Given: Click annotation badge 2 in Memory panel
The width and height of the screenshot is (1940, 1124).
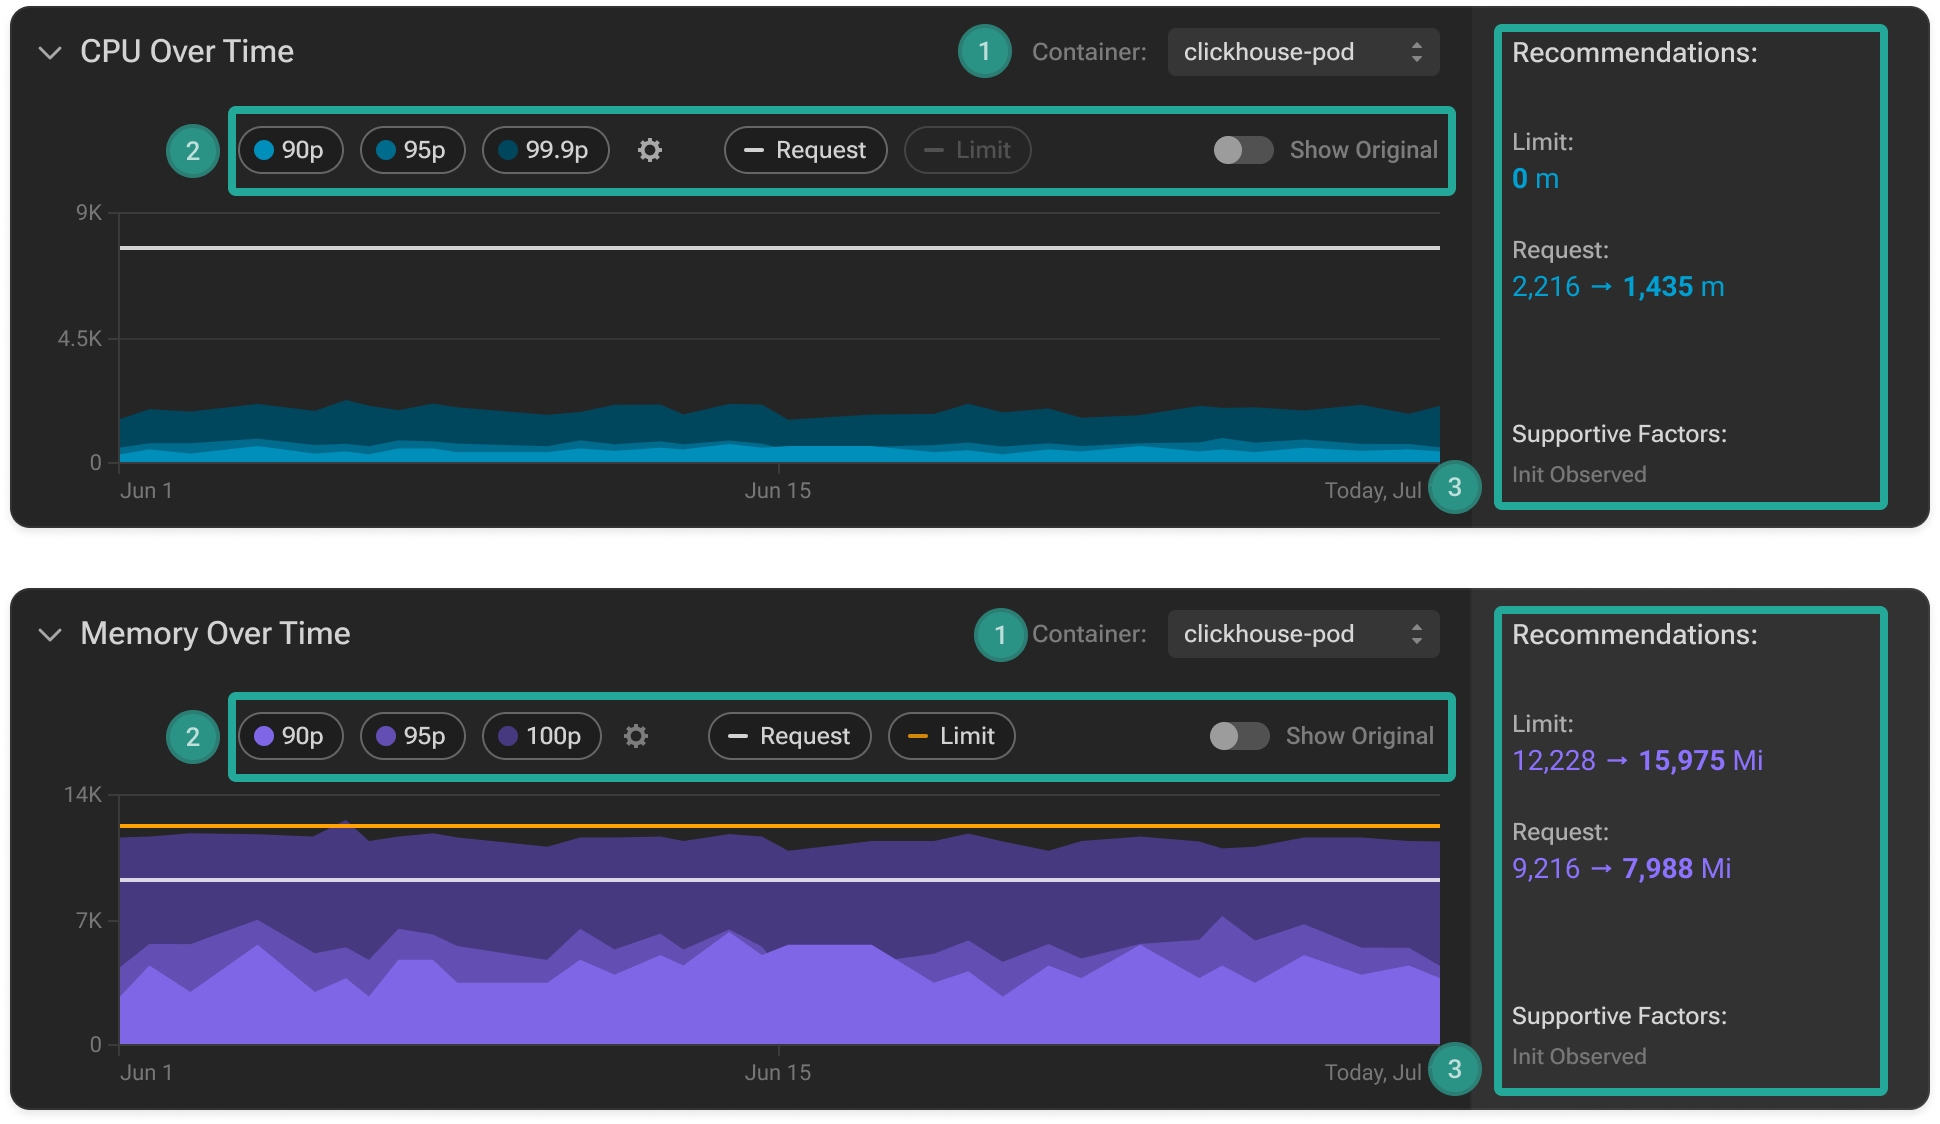Looking at the screenshot, I should (x=193, y=737).
